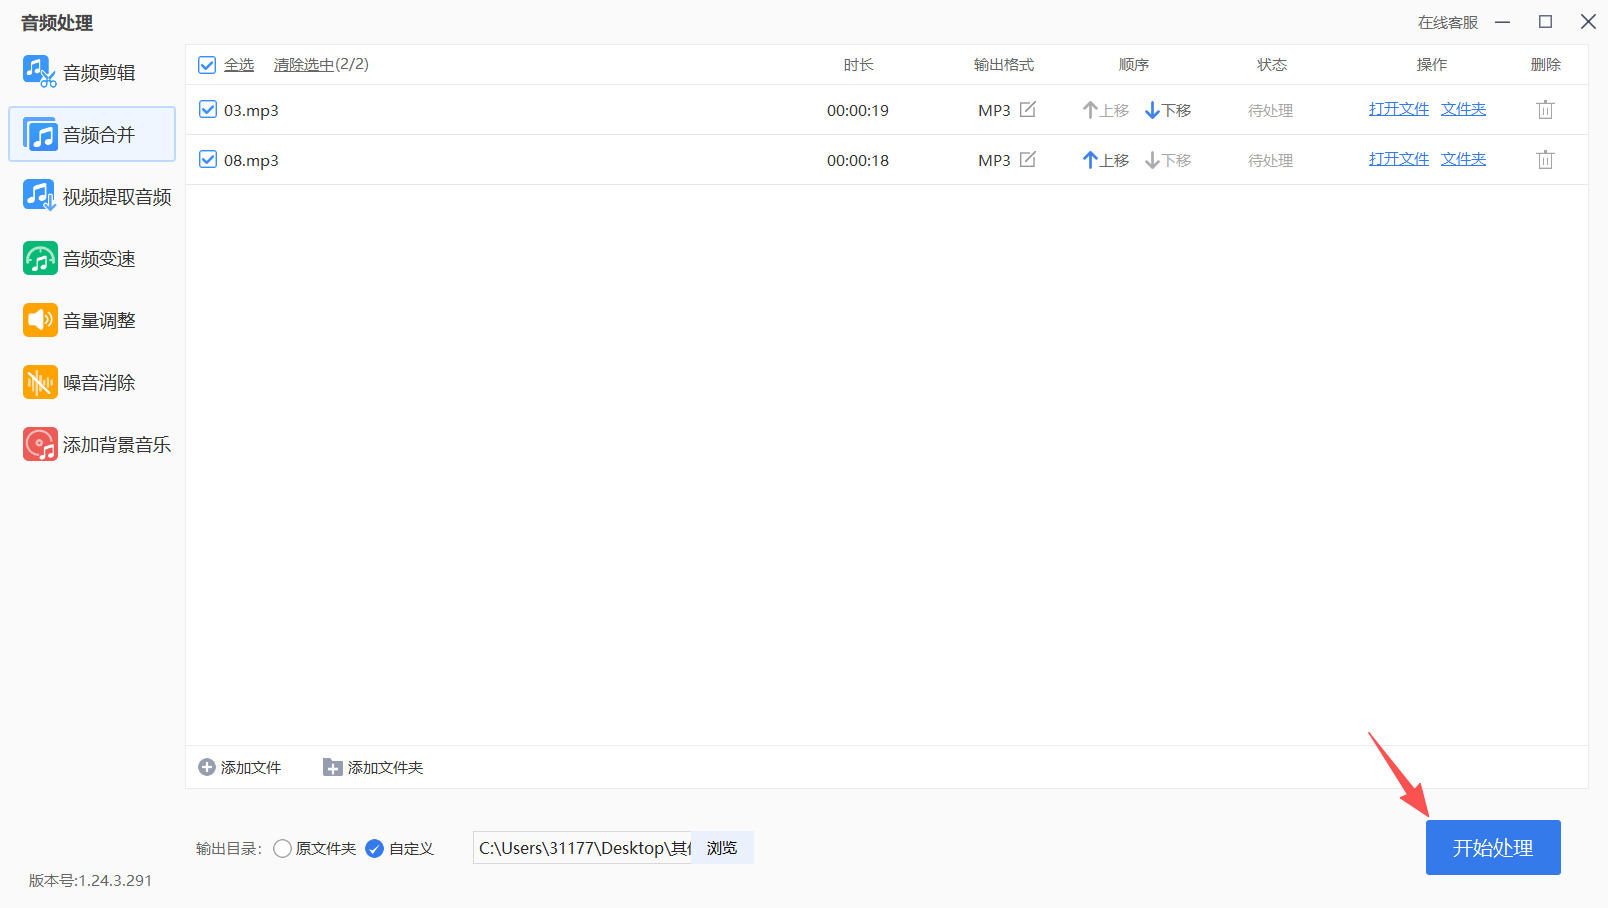1608x908 pixels.
Task: Delete 08.mp3 with trash icon
Action: pyautogui.click(x=1545, y=160)
